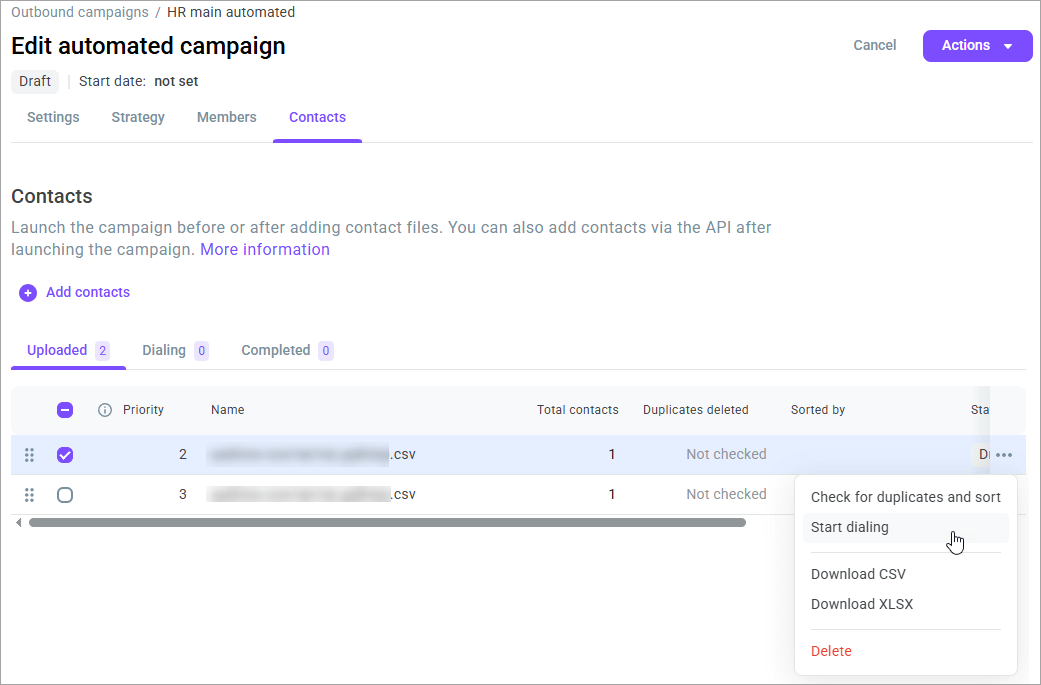
Task: Click the Priority column header
Action: point(143,410)
